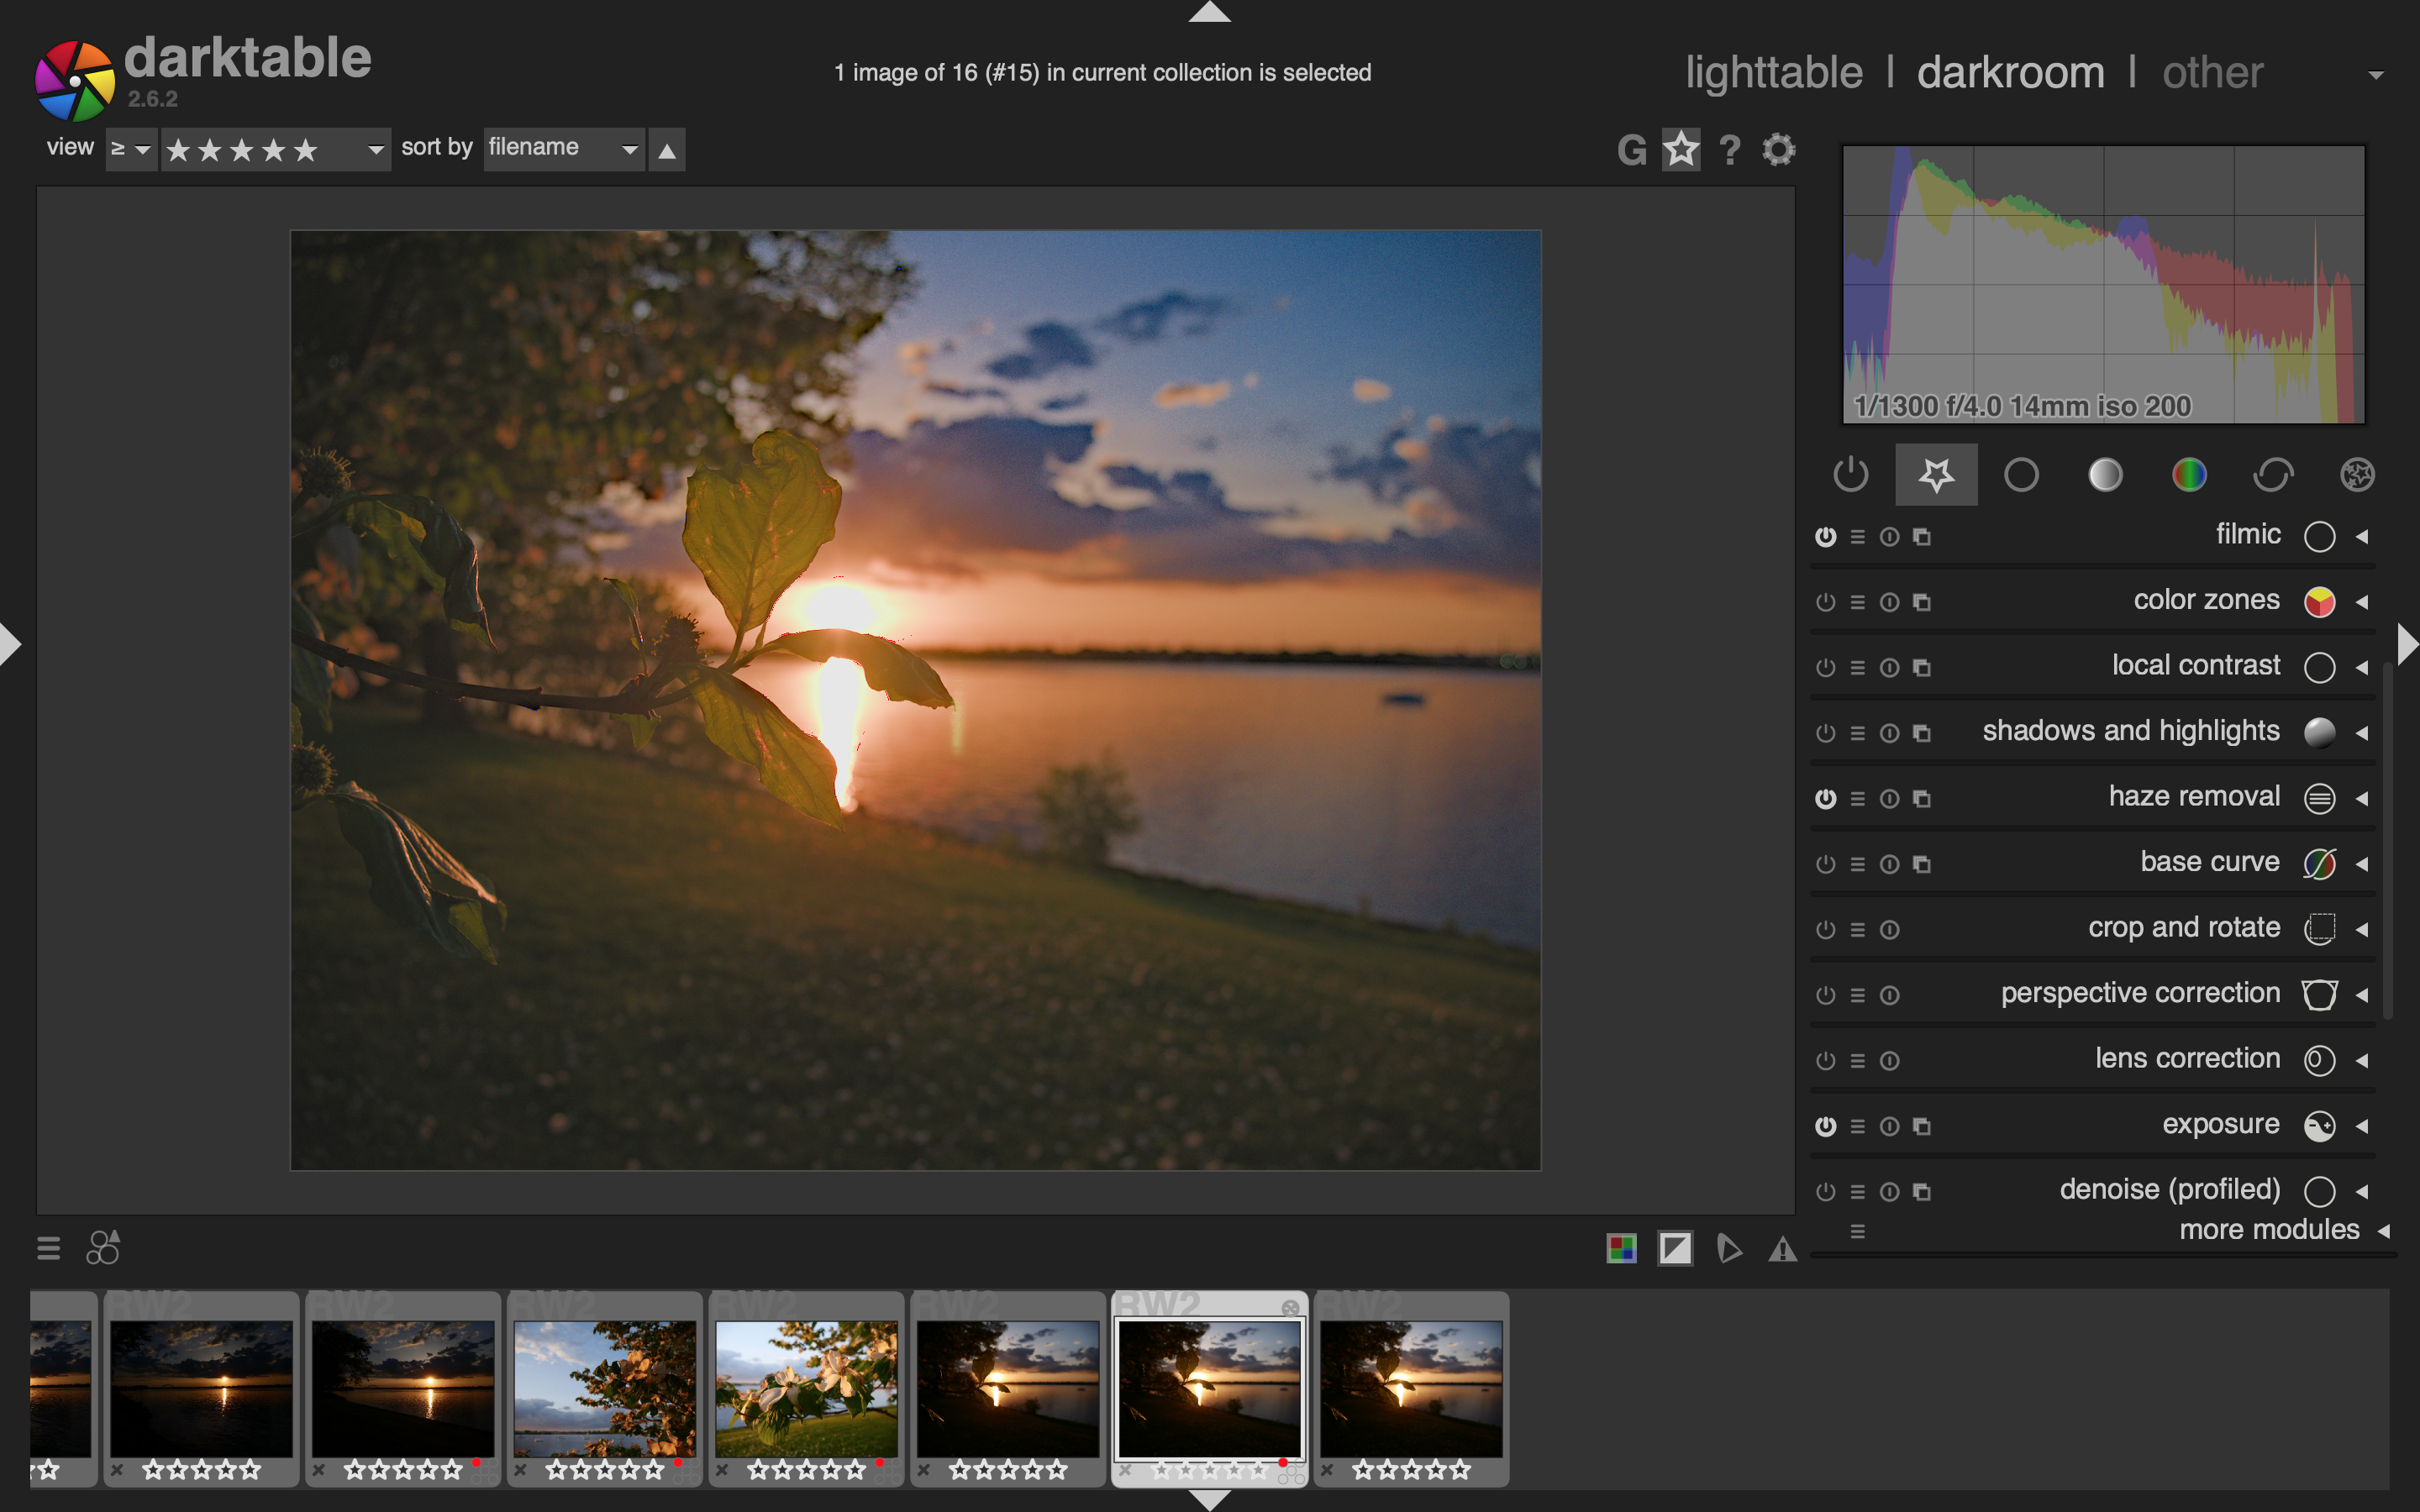Viewport: 2420px width, 1512px height.
Task: Expand the exposure module arrow
Action: pos(2362,1126)
